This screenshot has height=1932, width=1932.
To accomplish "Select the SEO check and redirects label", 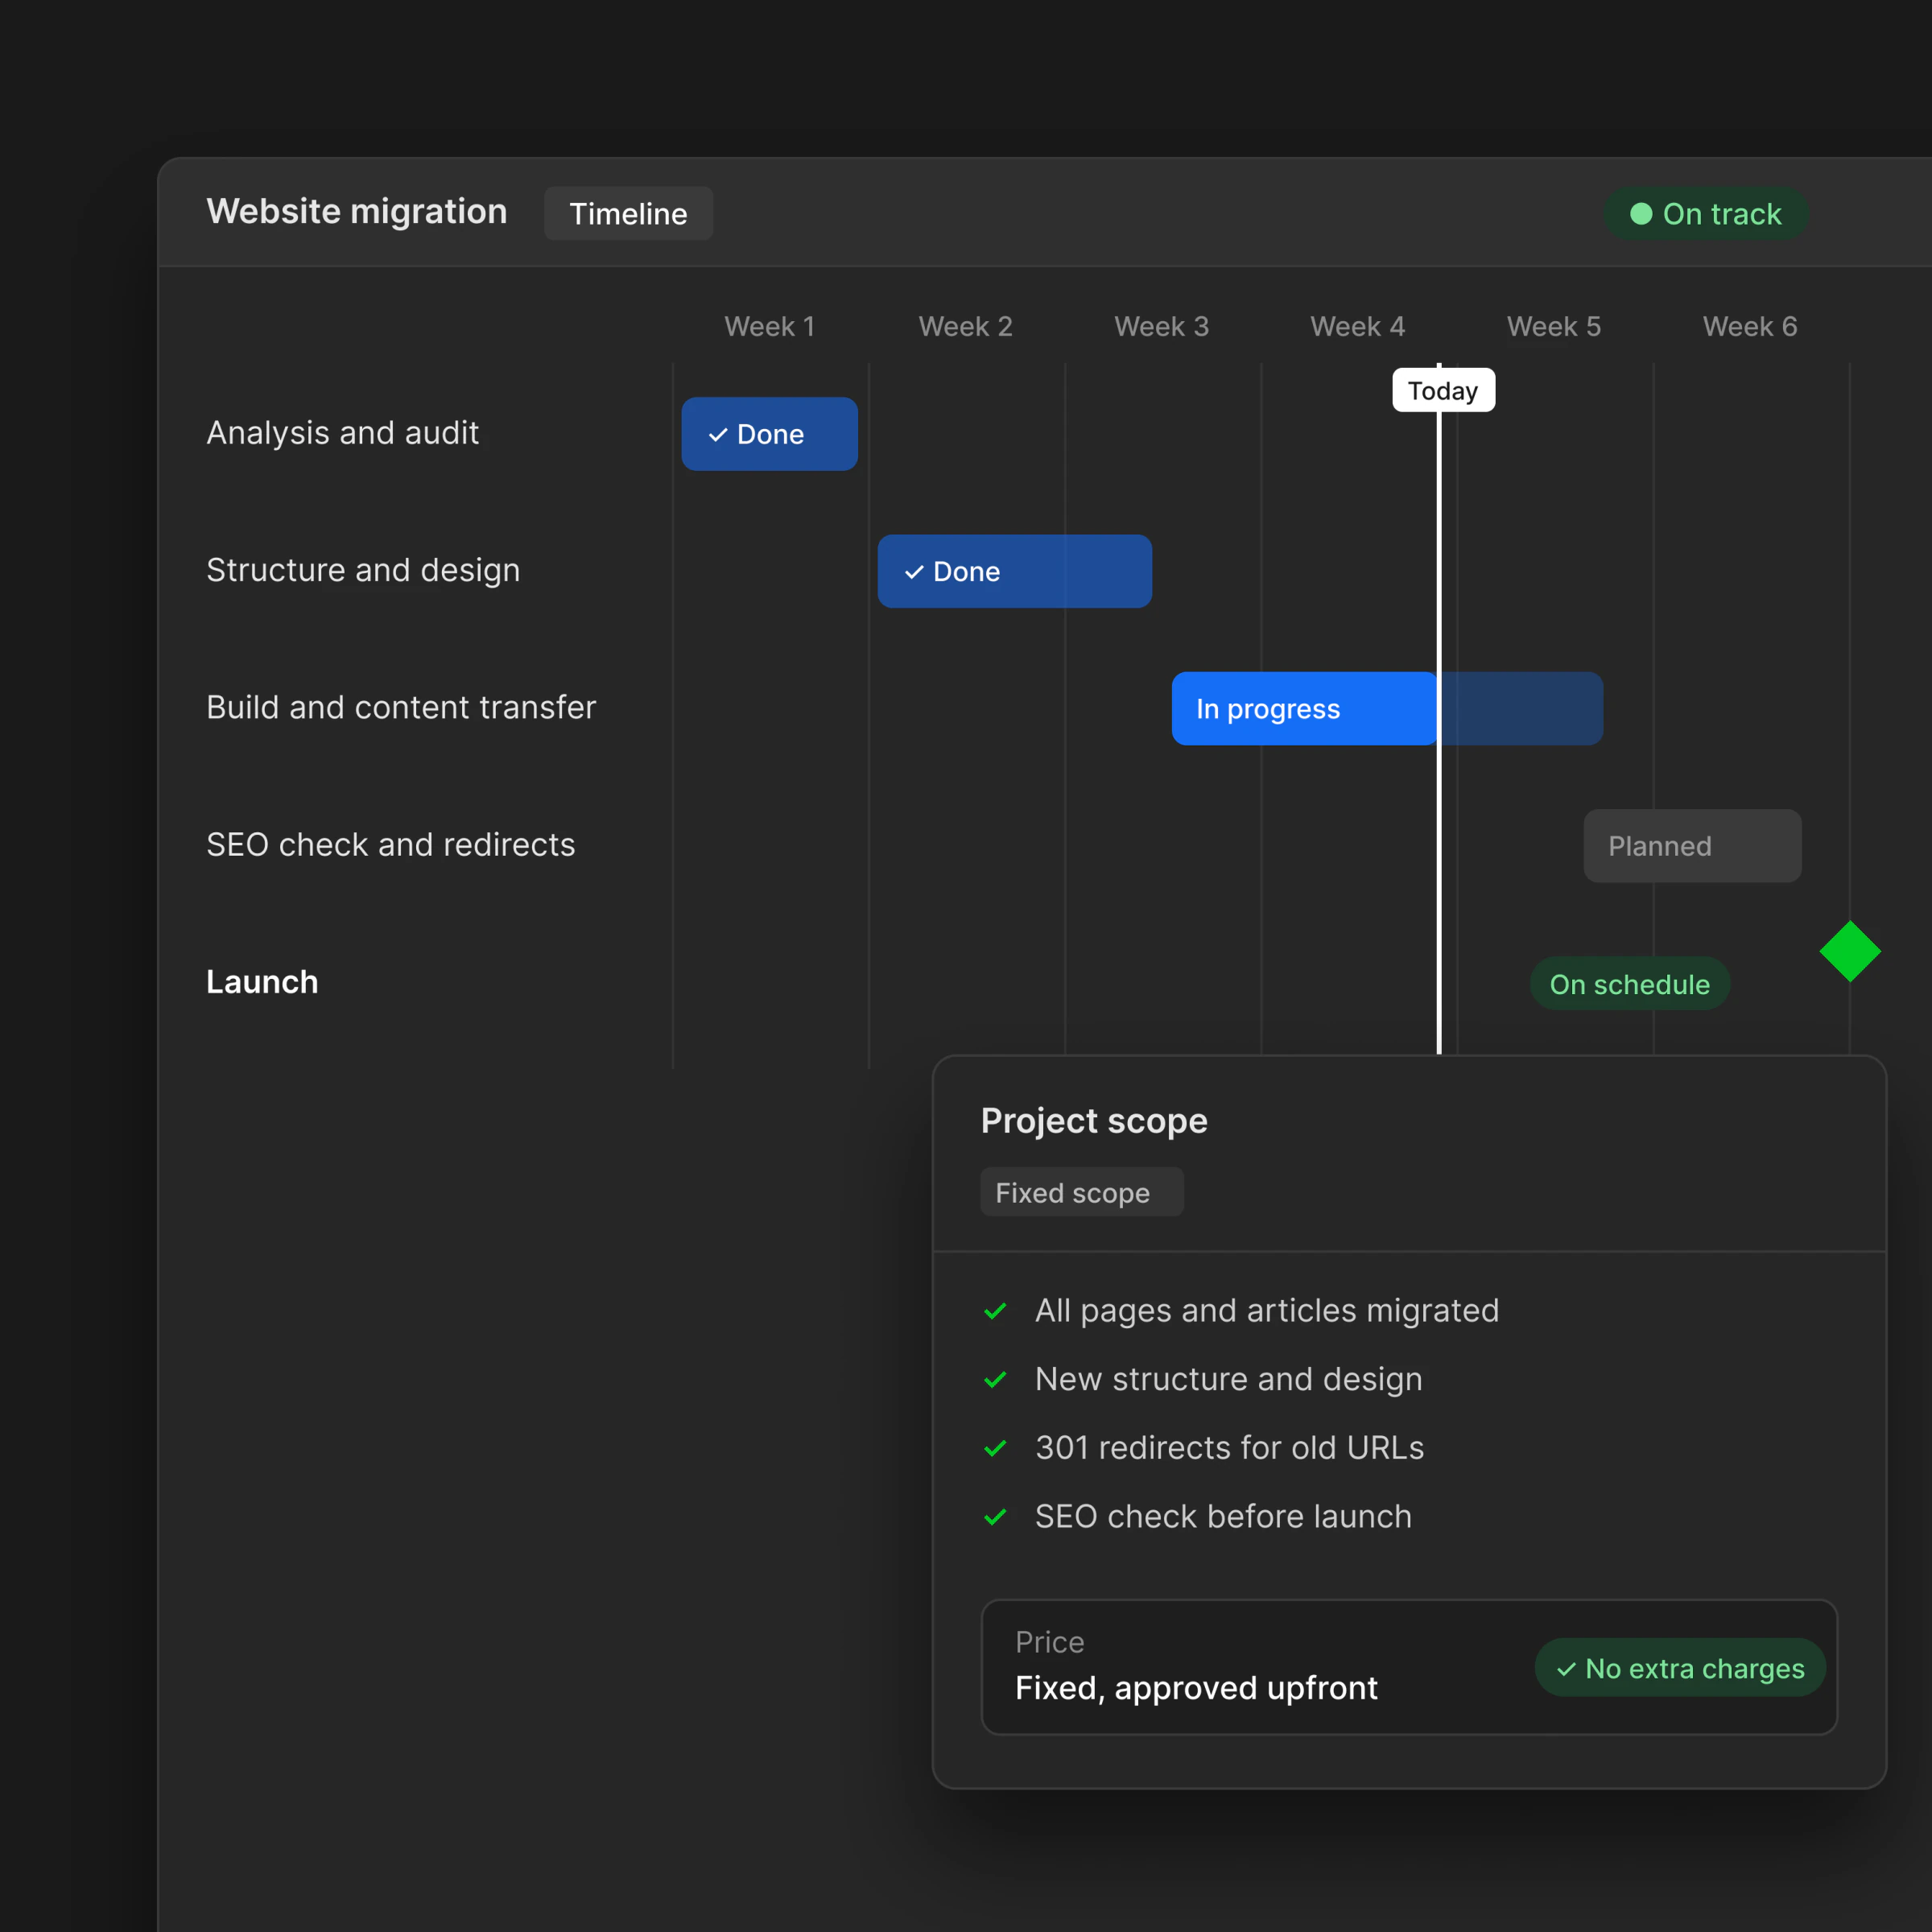I will (x=390, y=845).
